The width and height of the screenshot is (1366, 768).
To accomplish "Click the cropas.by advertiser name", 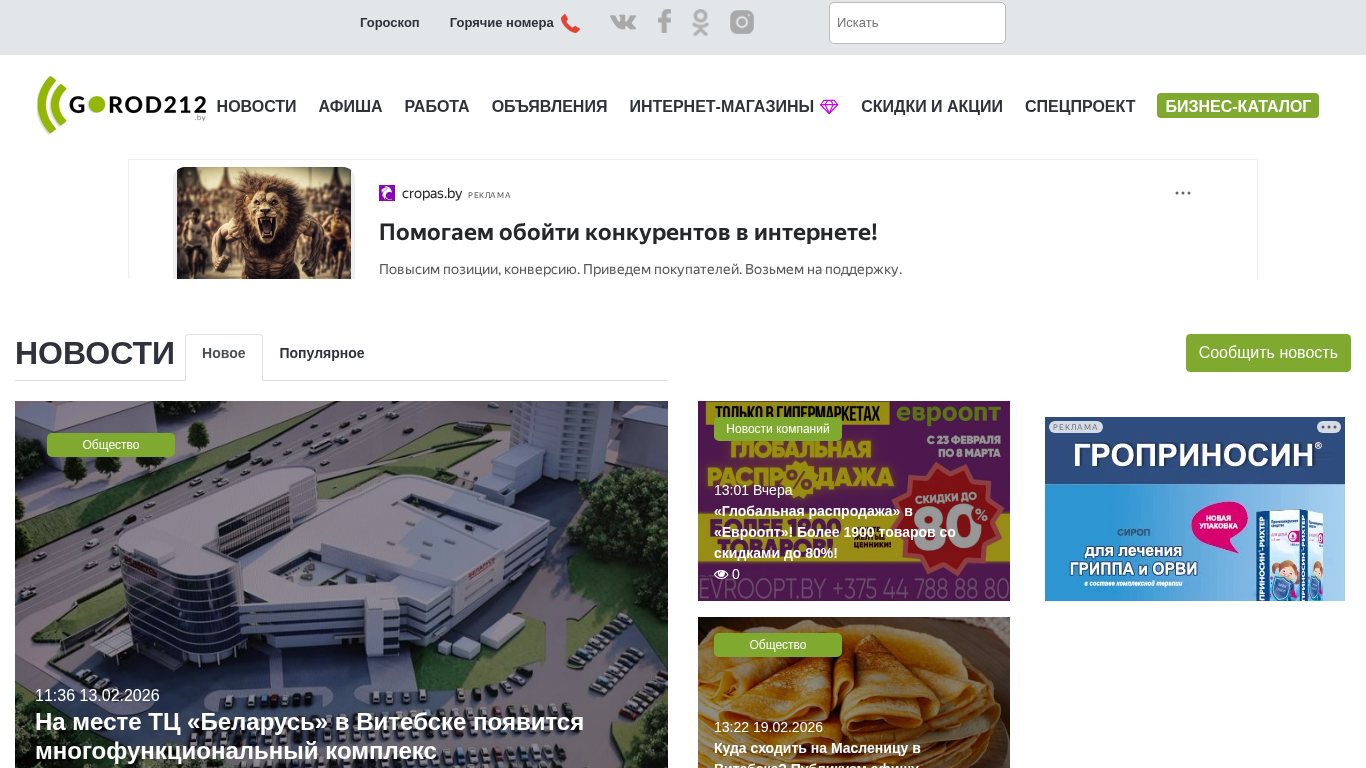I will 432,193.
